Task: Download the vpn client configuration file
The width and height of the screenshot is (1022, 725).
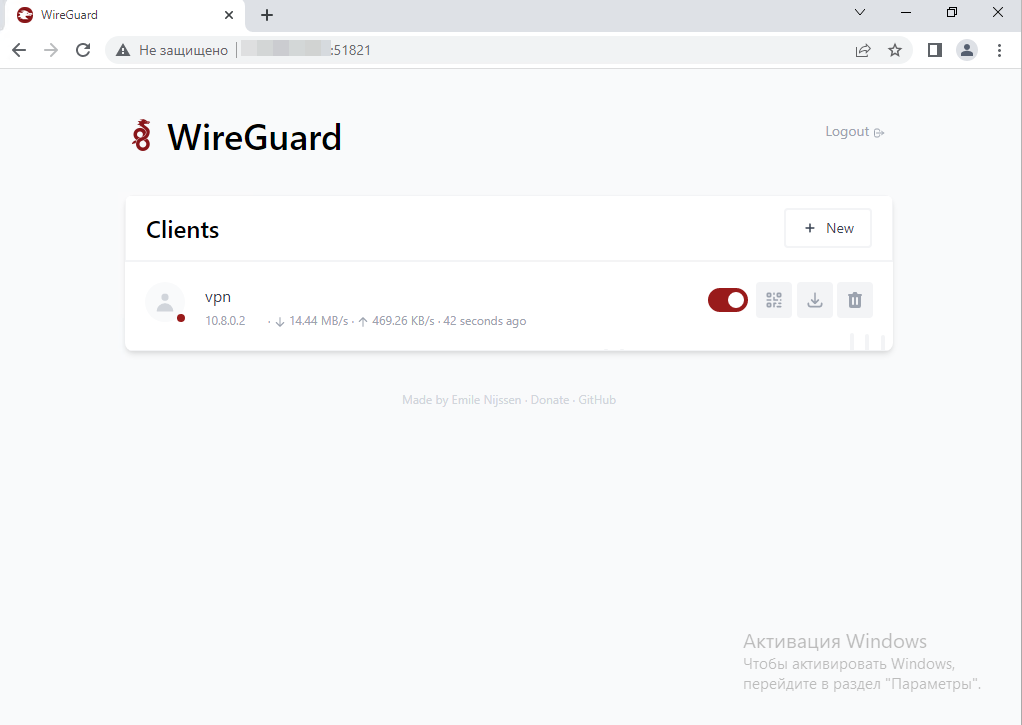Action: [814, 299]
